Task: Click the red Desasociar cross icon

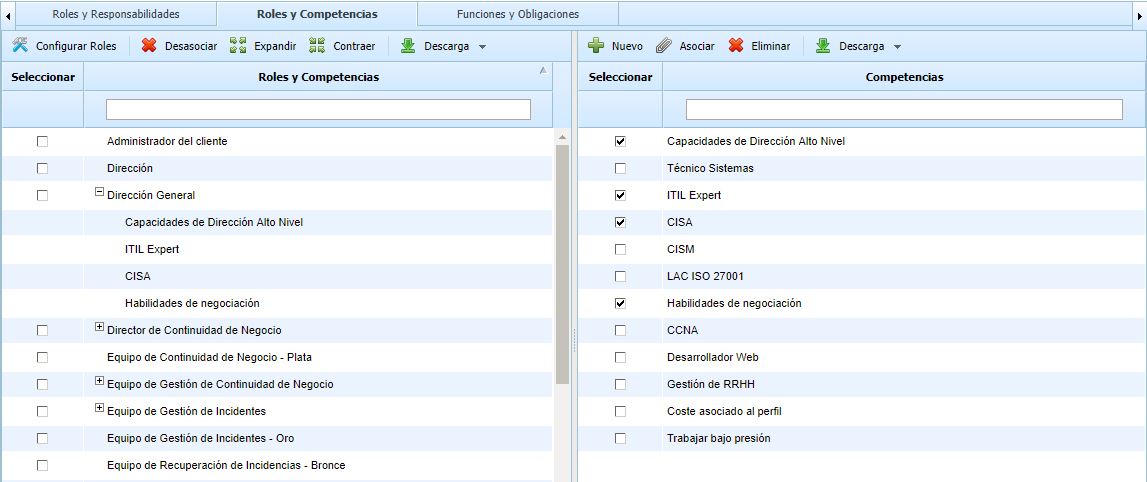Action: (149, 46)
